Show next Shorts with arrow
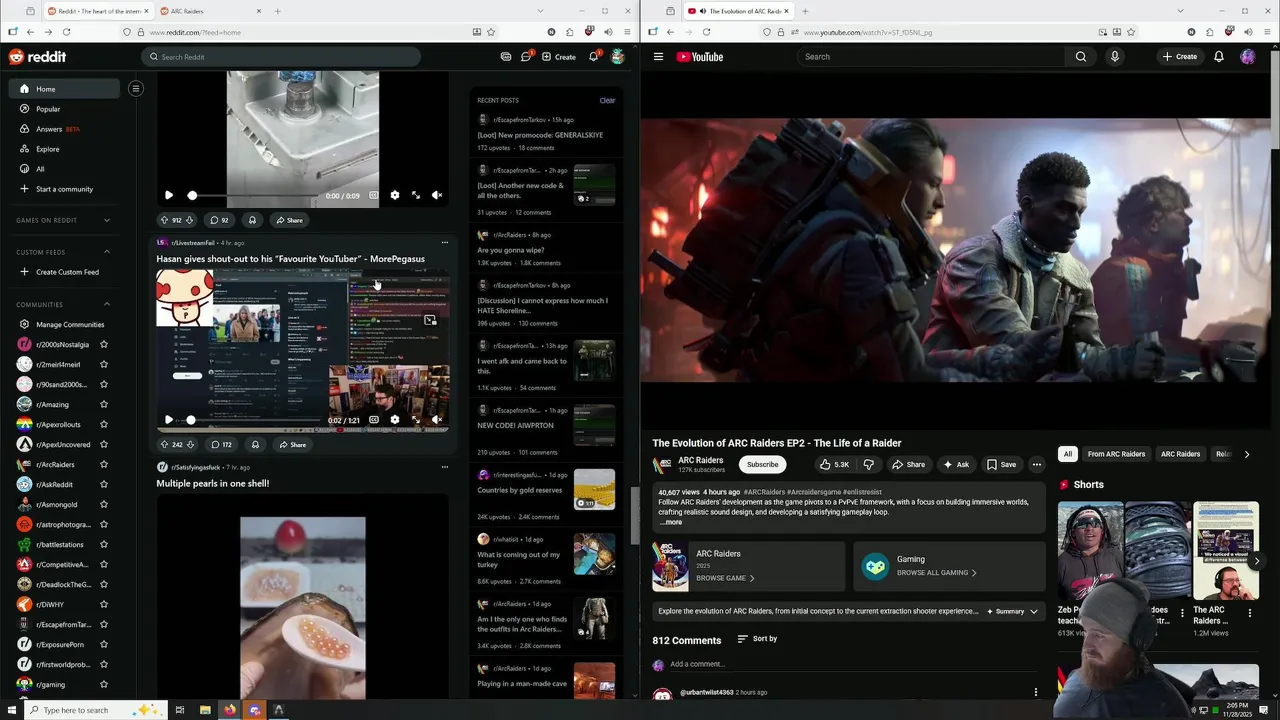The image size is (1280, 720). (x=1257, y=561)
